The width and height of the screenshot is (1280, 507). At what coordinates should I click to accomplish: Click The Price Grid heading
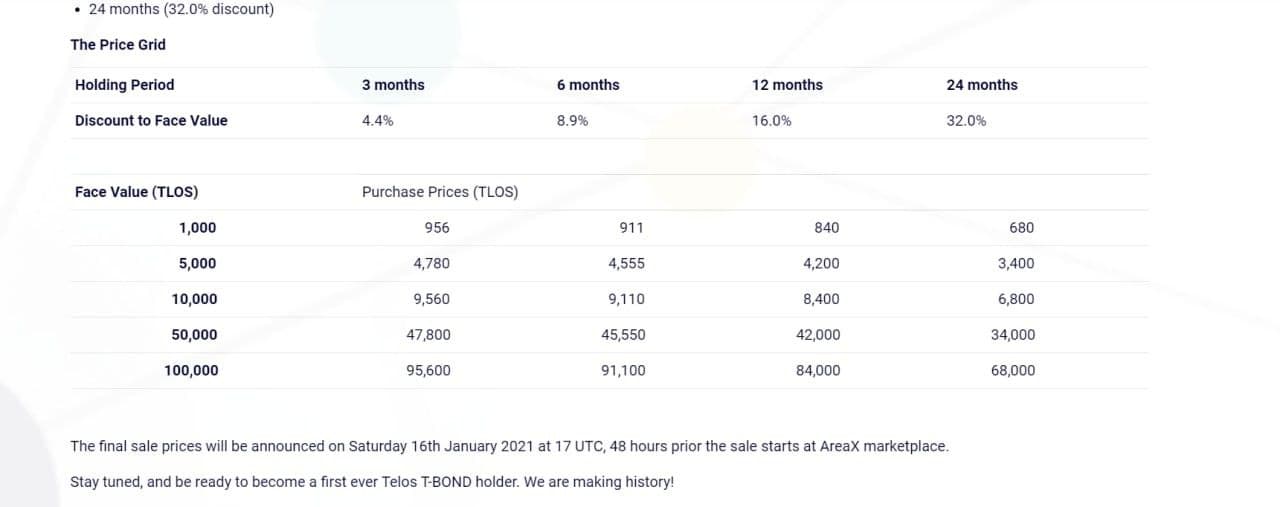118,44
